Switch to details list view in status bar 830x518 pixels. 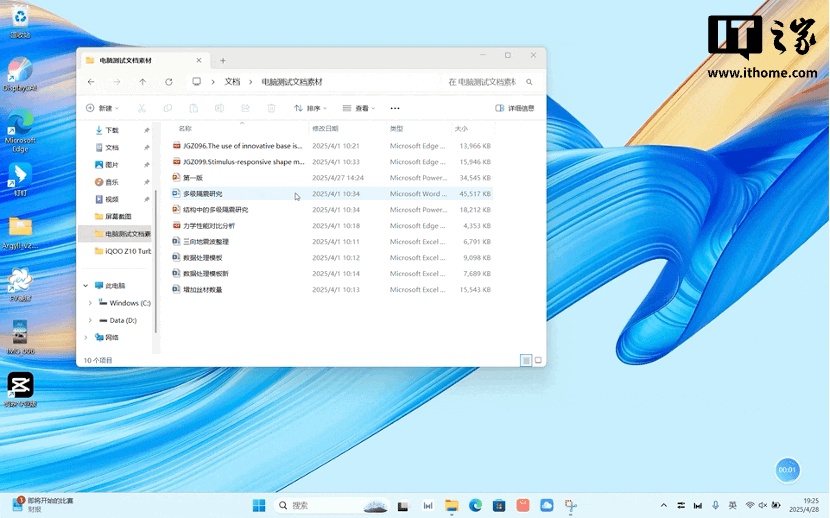coord(526,360)
